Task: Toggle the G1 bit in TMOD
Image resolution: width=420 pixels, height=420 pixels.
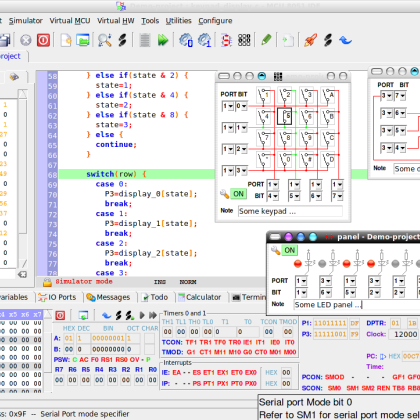Action: [191, 352]
